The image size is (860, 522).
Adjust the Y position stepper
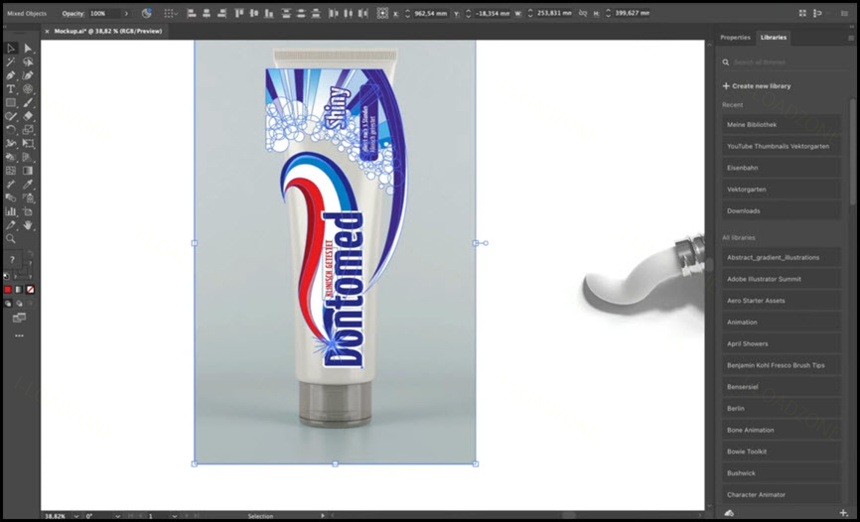tap(468, 13)
